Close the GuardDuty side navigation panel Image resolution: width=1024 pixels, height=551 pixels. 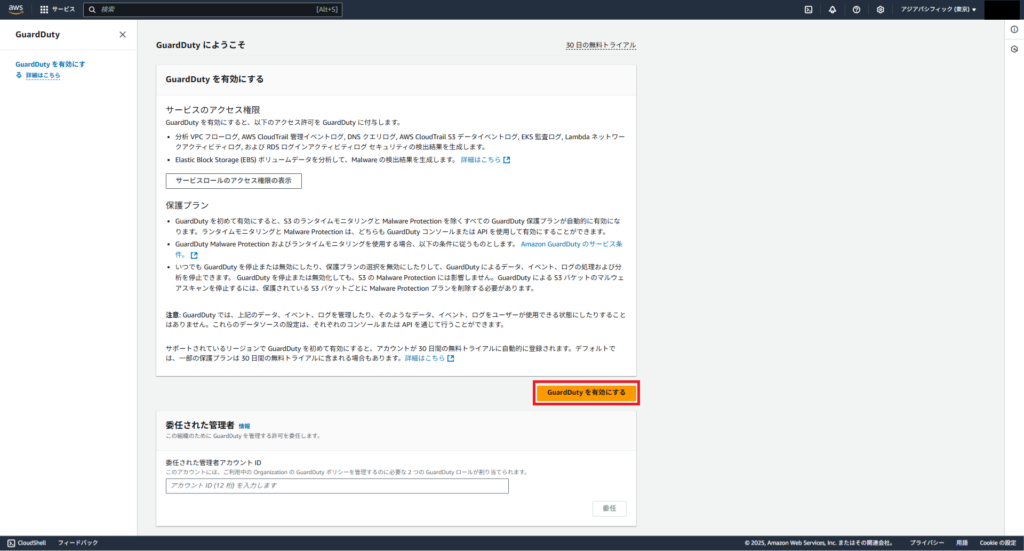click(122, 35)
